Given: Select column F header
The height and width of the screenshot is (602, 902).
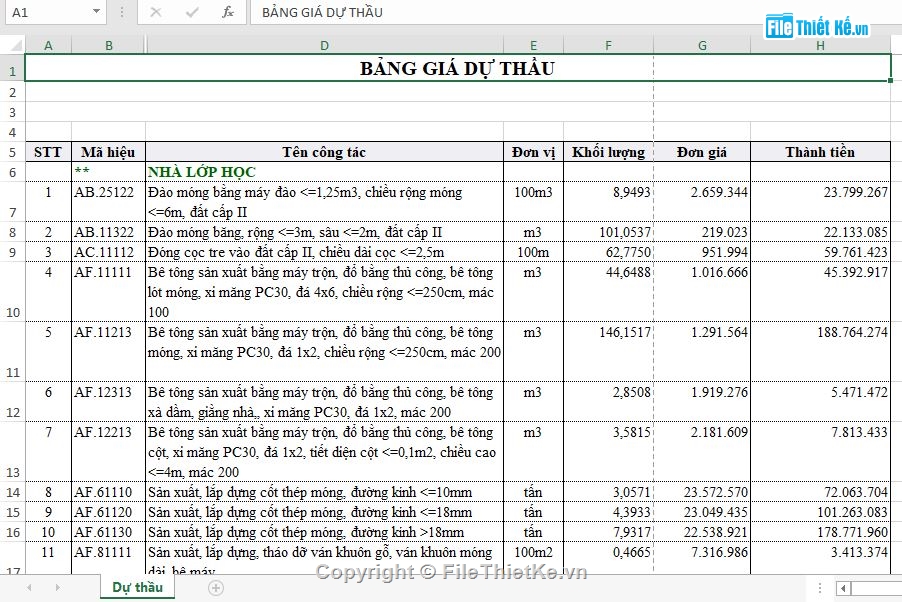Looking at the screenshot, I should (x=609, y=45).
